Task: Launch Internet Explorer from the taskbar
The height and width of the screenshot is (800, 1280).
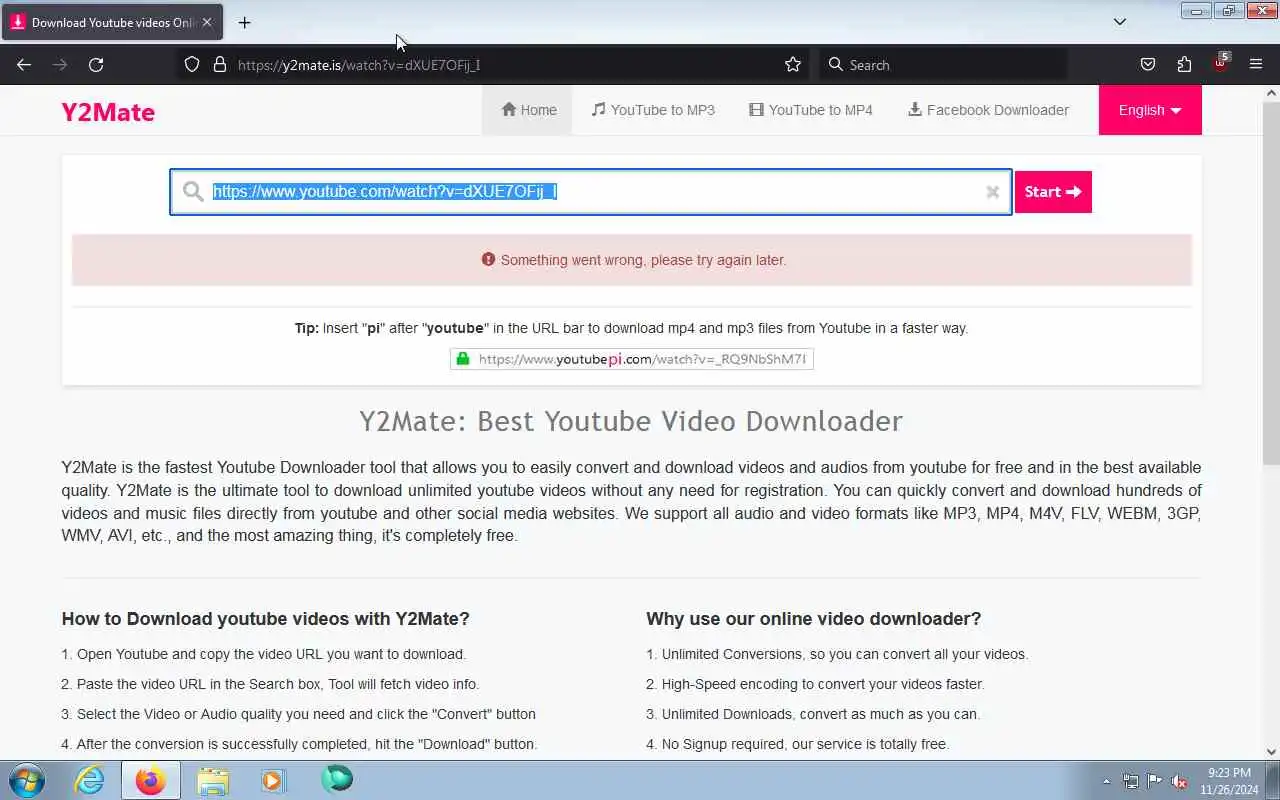Action: [90, 780]
